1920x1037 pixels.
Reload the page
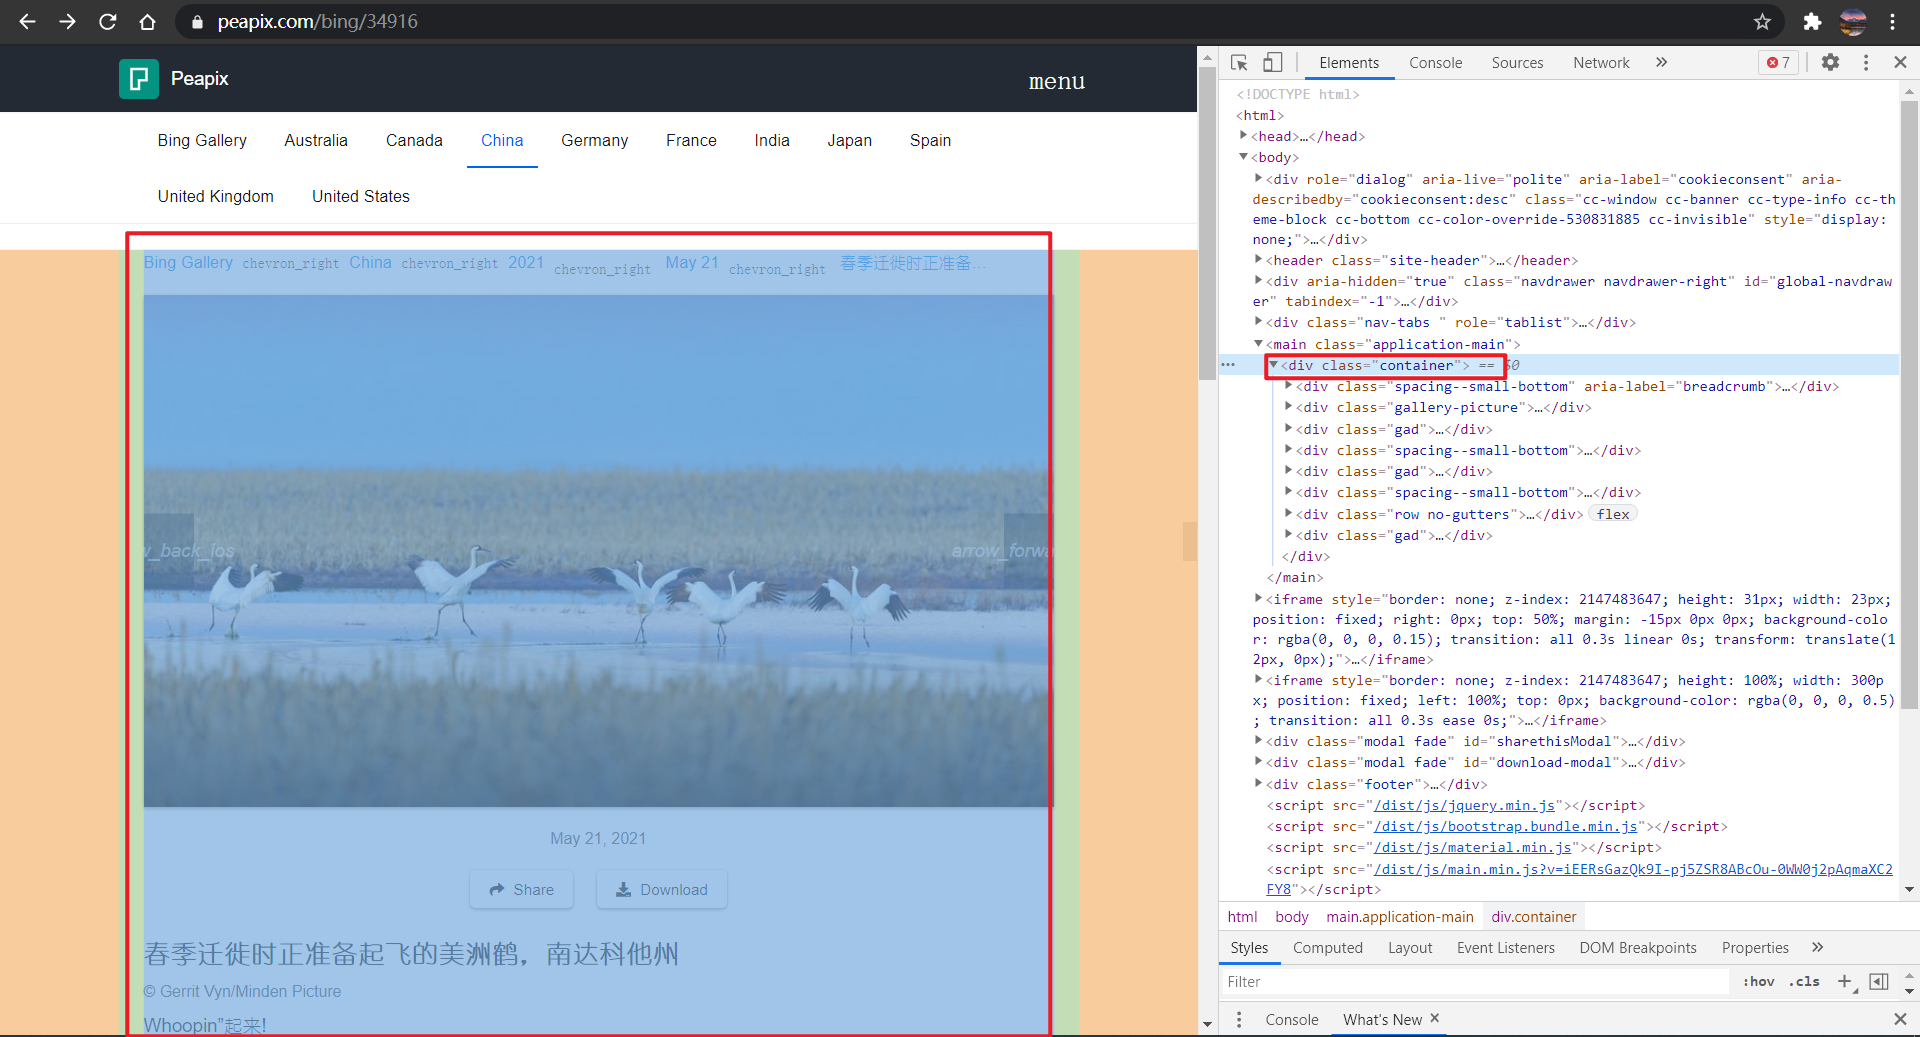pos(107,21)
